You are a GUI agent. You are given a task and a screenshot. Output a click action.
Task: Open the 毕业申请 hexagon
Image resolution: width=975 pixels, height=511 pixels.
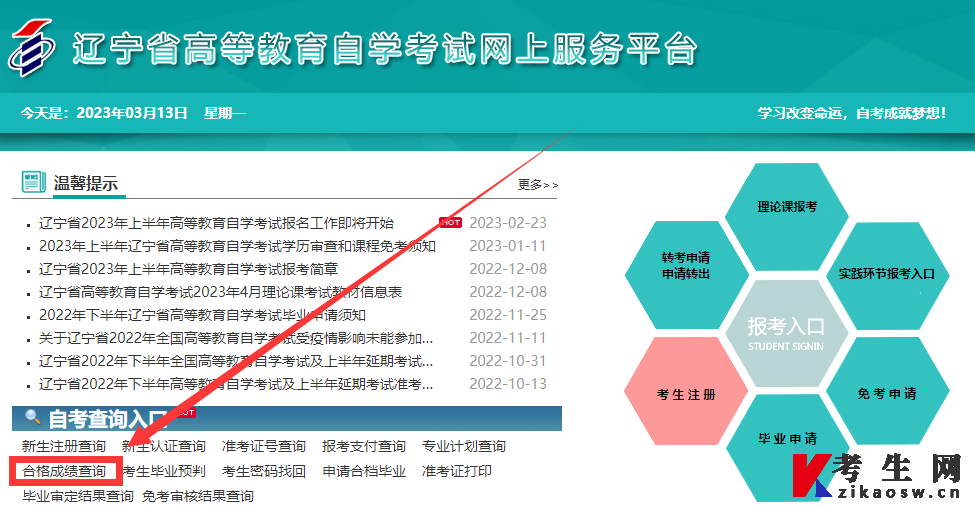tap(787, 448)
